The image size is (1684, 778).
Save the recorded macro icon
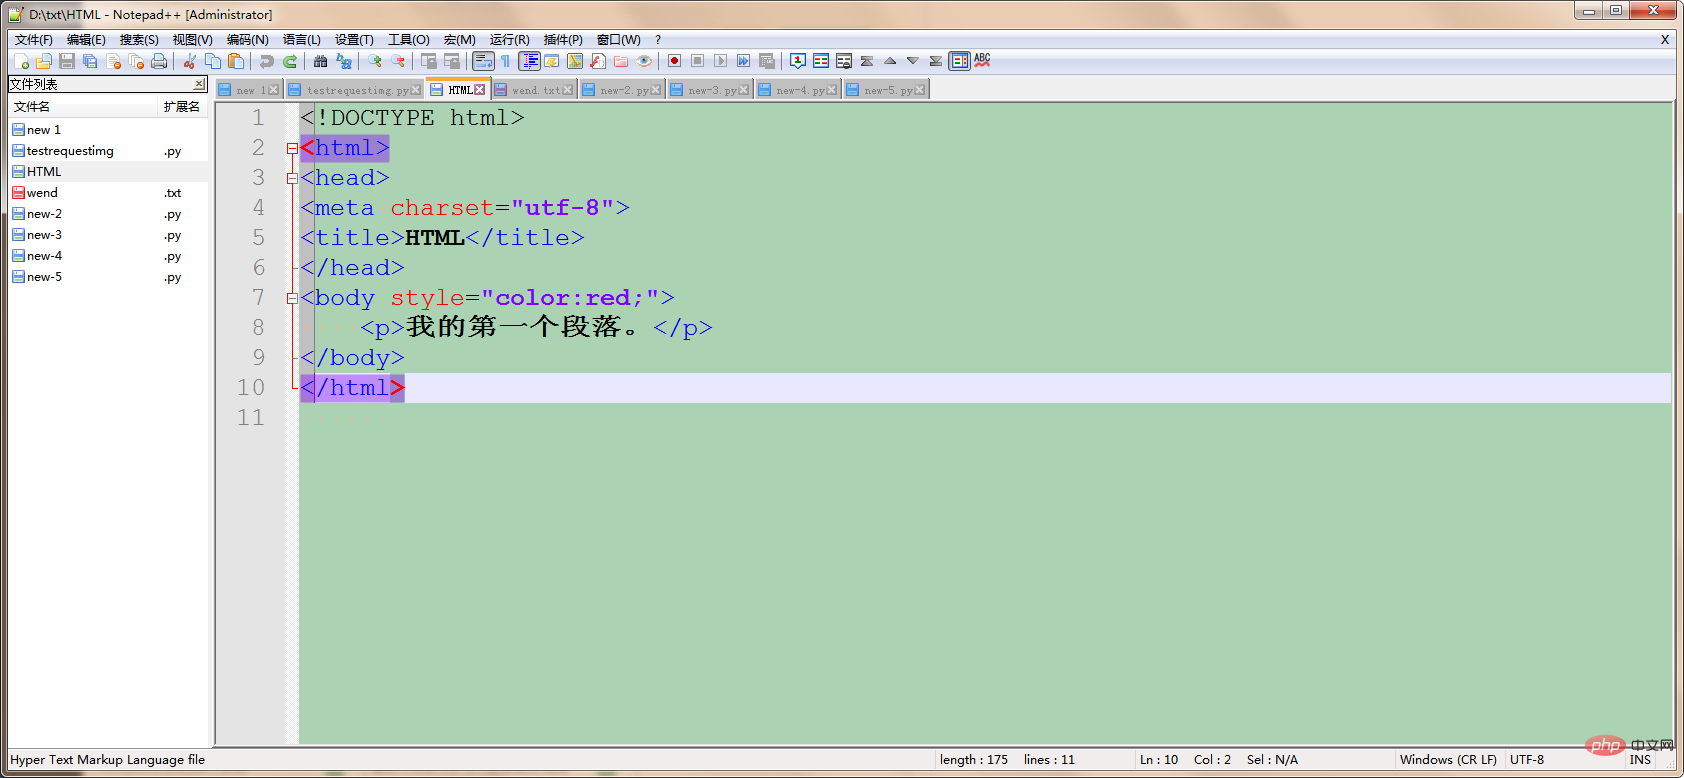[x=766, y=61]
